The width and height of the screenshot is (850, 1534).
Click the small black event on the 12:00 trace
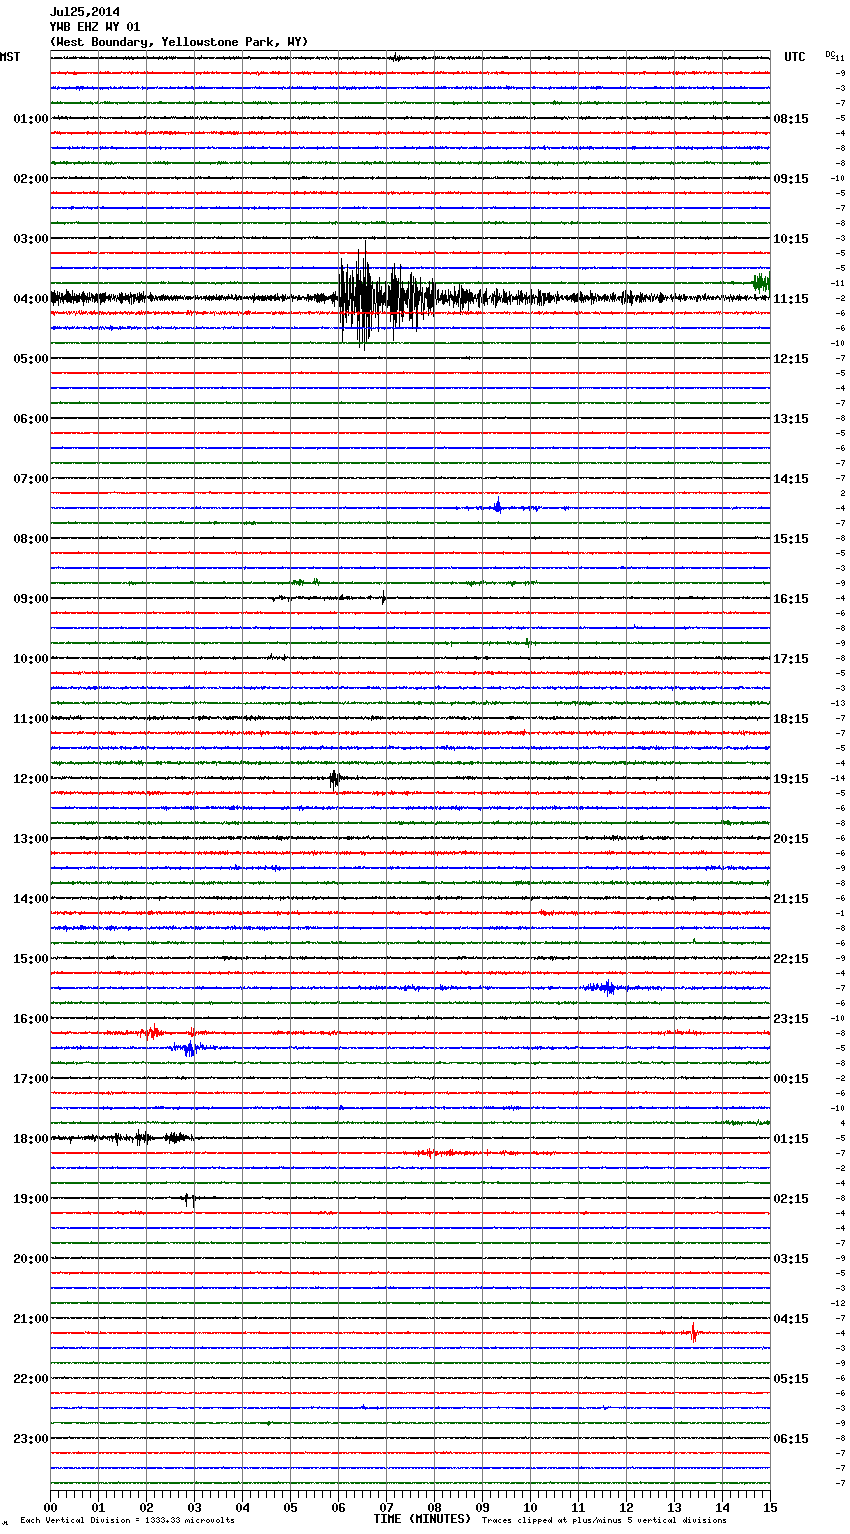(335, 779)
